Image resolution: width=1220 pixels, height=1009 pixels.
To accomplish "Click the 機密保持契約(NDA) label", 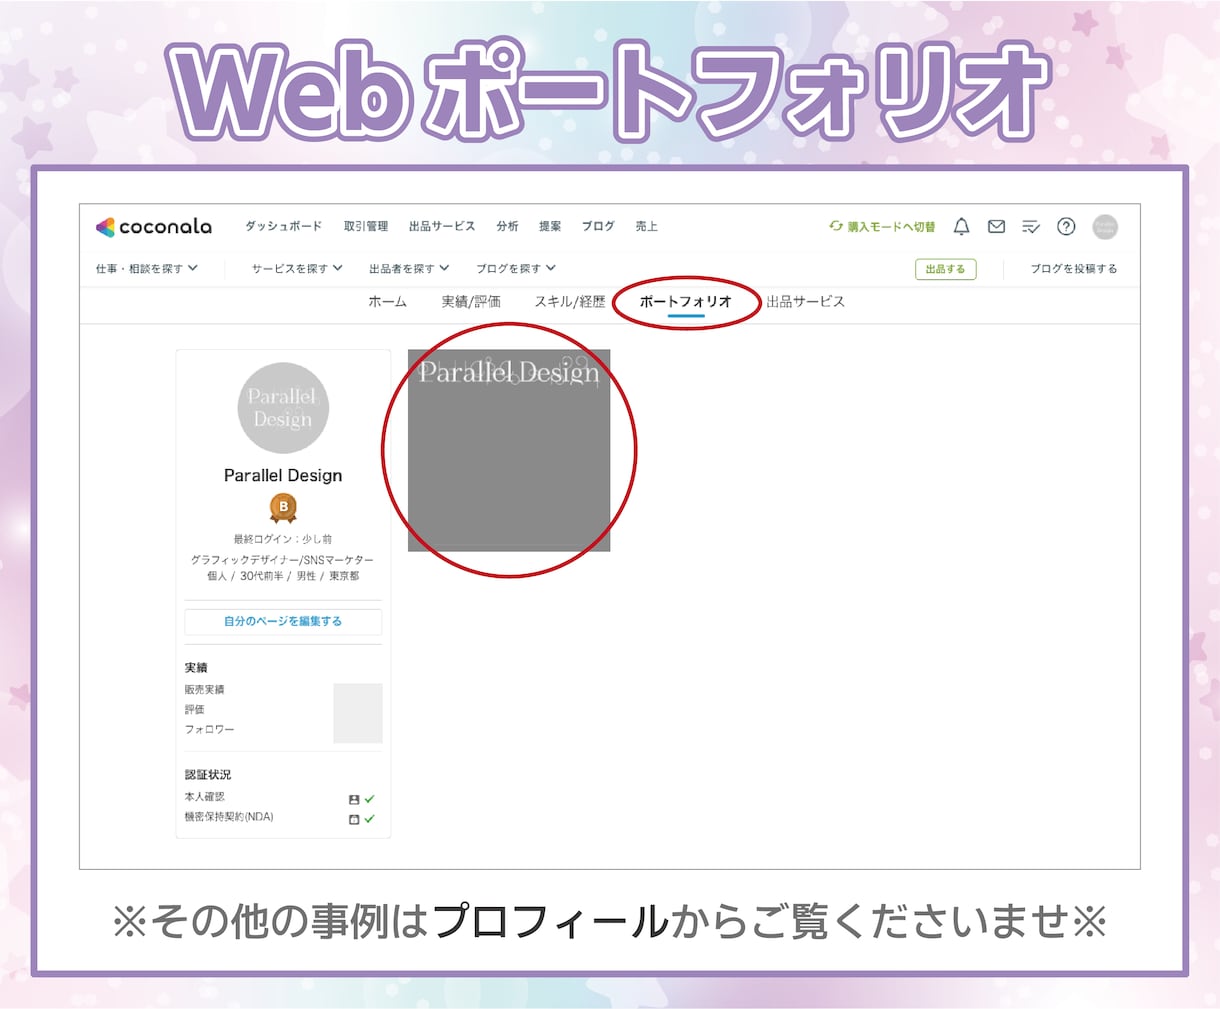I will point(229,817).
